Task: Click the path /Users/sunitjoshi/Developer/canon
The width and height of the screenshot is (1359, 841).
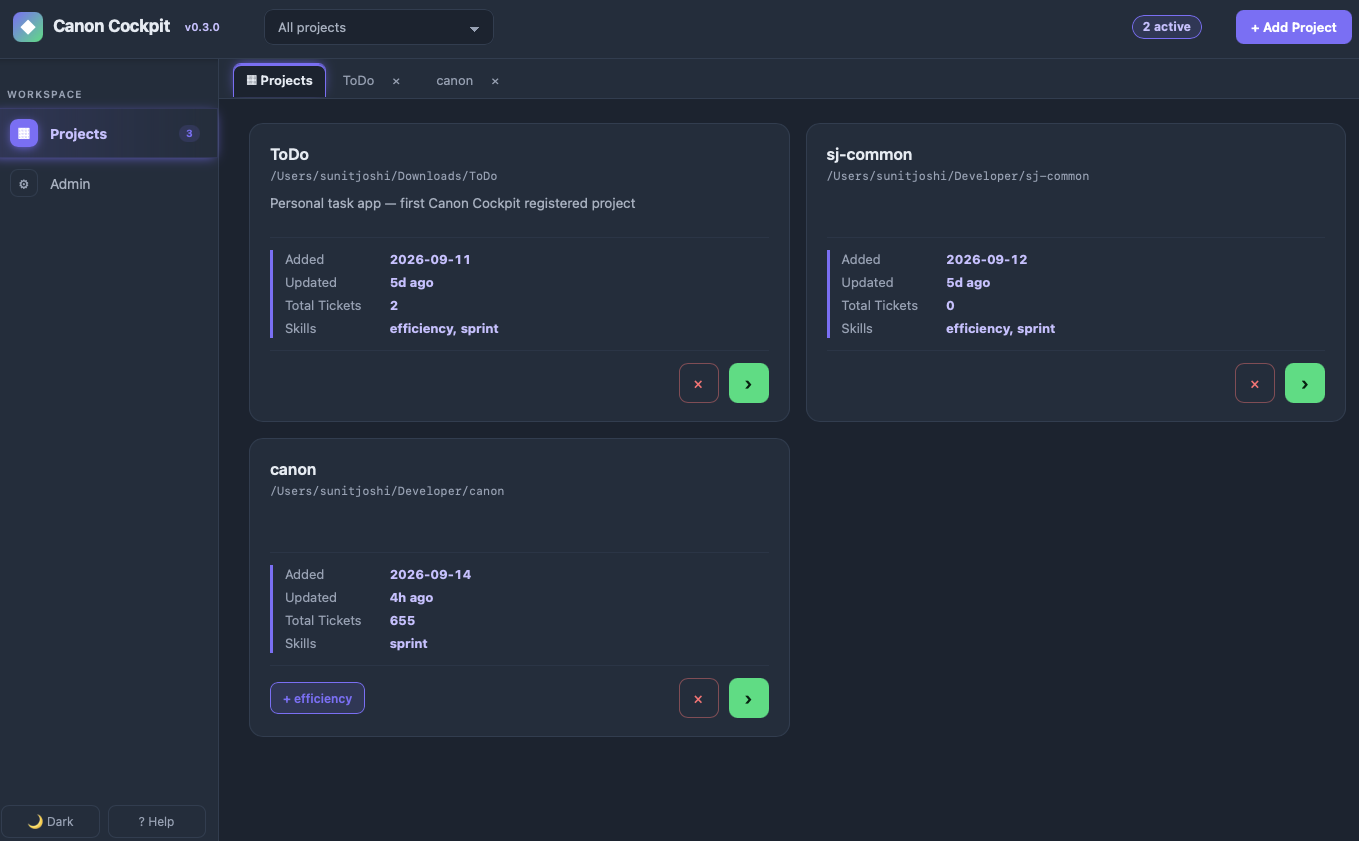Action: (x=387, y=491)
